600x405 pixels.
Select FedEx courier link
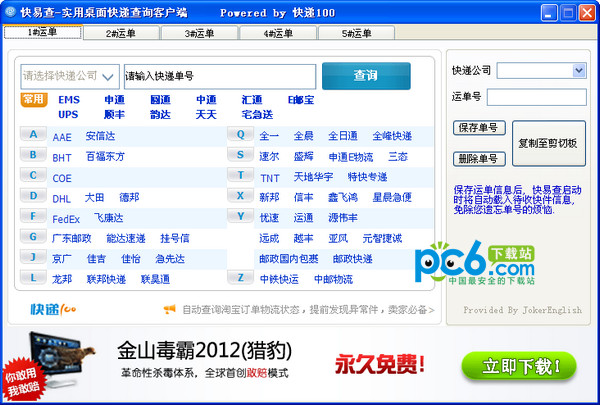tap(66, 219)
